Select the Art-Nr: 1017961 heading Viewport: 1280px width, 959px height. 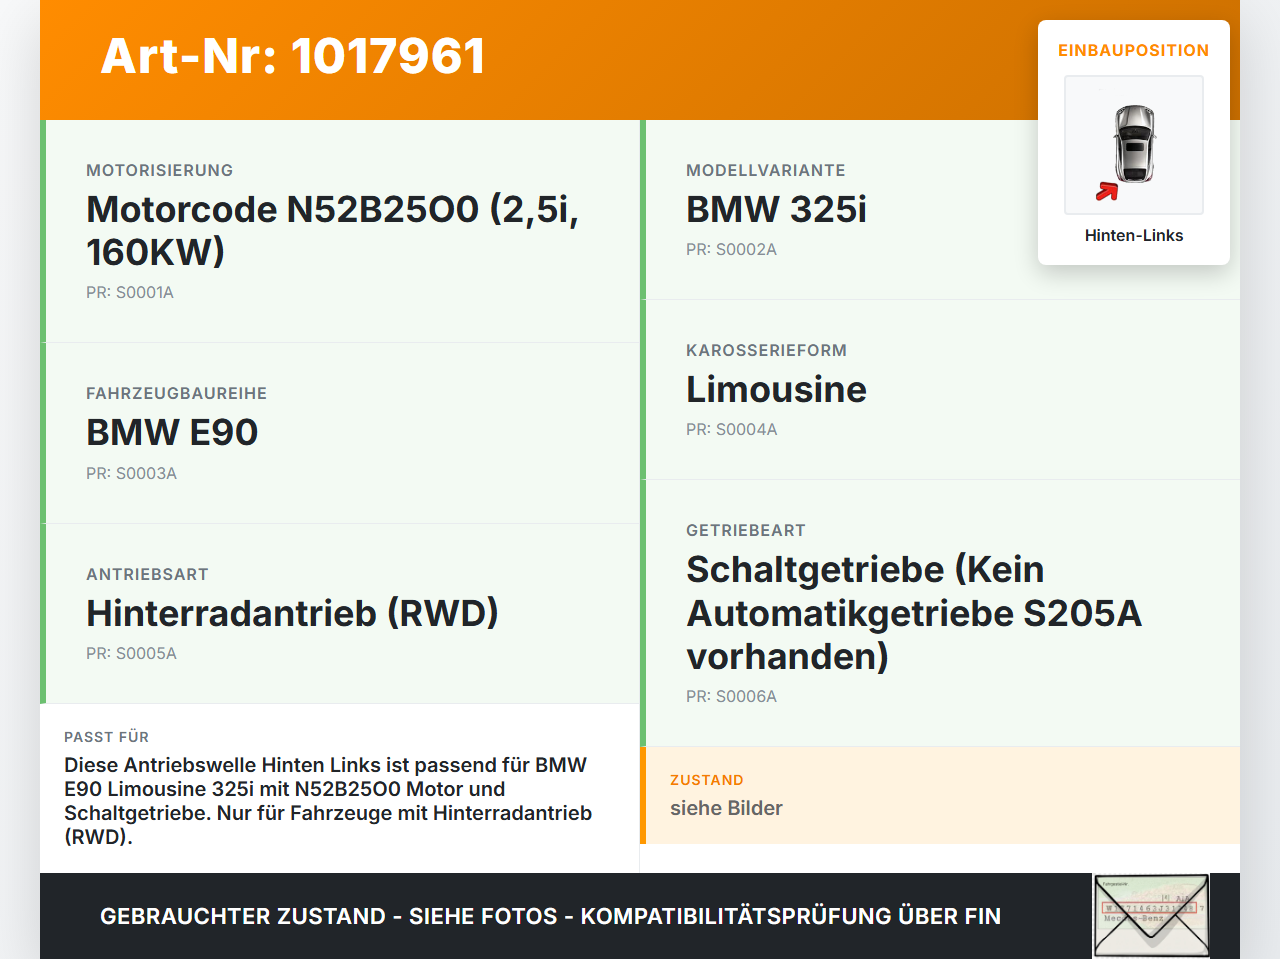coord(293,56)
